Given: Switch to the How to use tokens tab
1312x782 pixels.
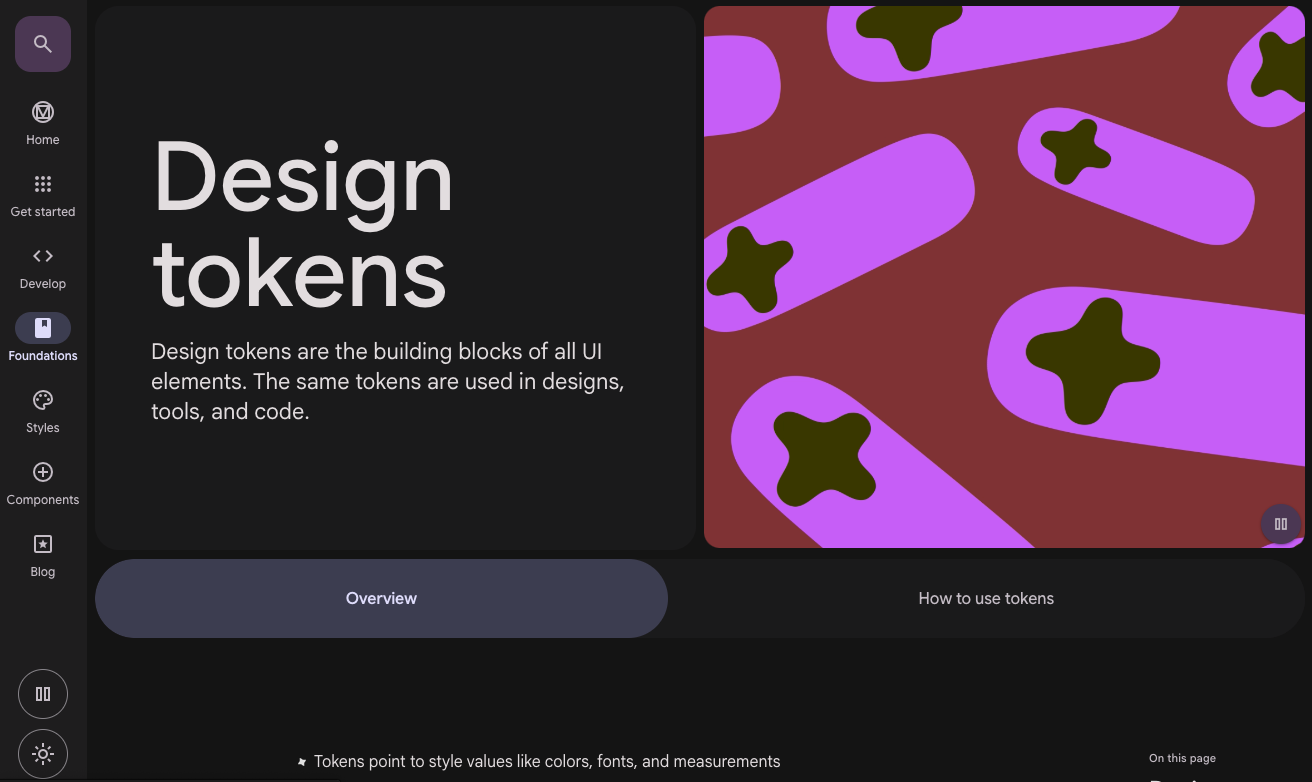Looking at the screenshot, I should (x=986, y=598).
